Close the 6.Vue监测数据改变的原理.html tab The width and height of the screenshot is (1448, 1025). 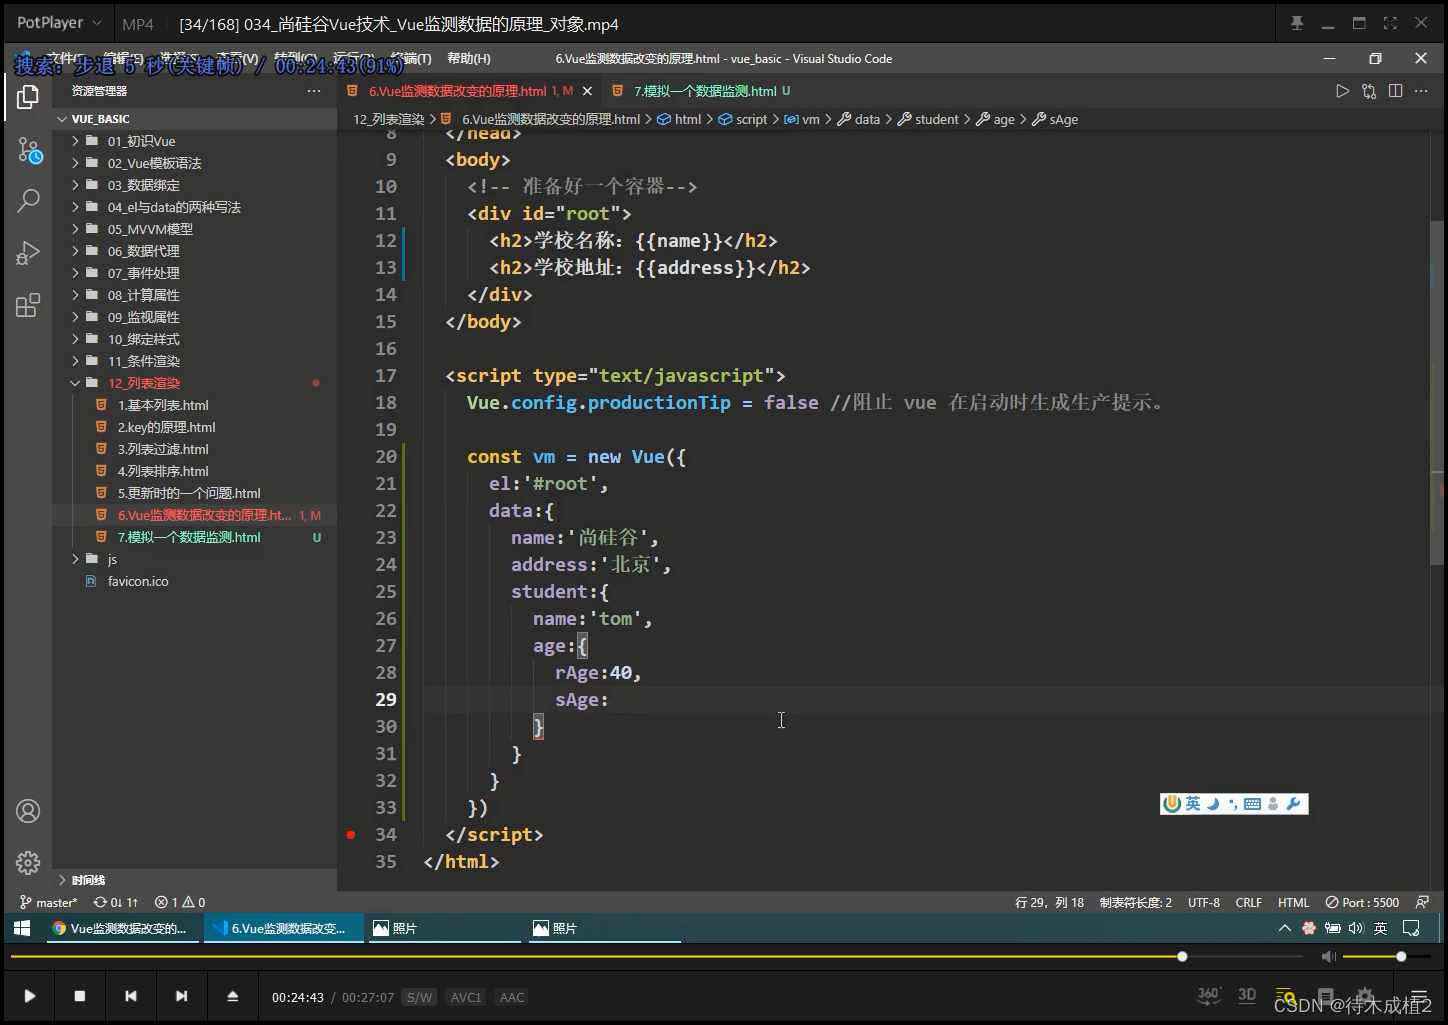click(x=587, y=91)
